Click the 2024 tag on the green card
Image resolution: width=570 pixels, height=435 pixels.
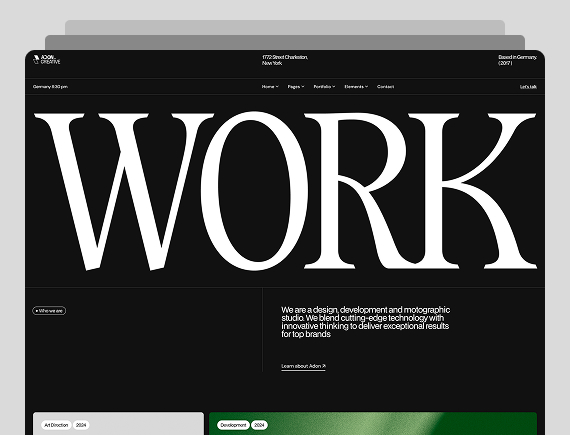[x=259, y=425]
